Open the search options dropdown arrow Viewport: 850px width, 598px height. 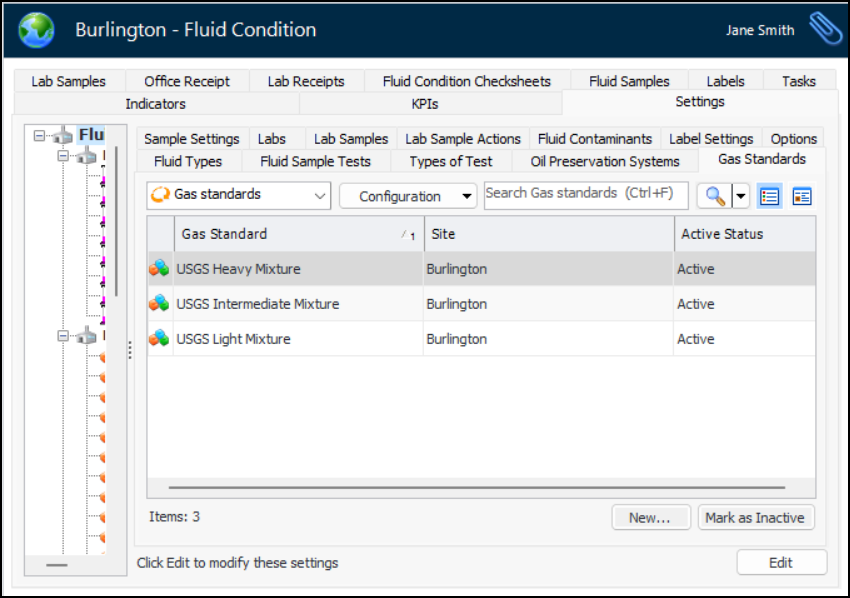tap(740, 196)
